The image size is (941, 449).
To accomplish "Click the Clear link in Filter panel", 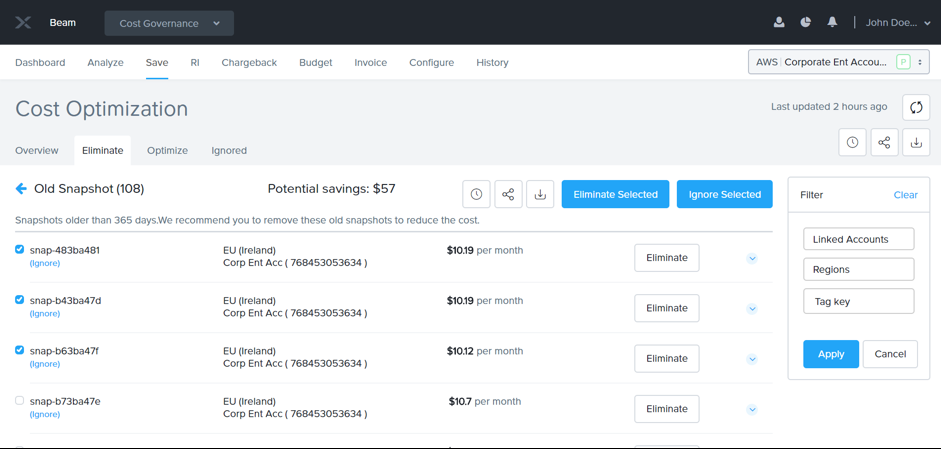I will point(905,195).
